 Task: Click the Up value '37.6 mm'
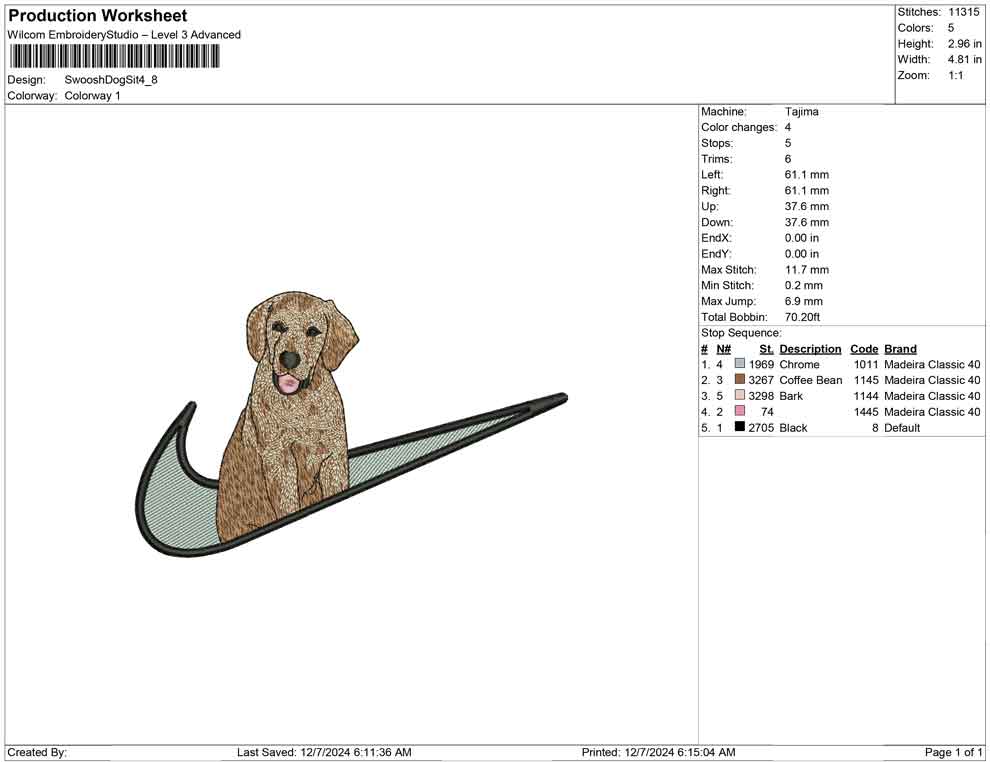807,206
